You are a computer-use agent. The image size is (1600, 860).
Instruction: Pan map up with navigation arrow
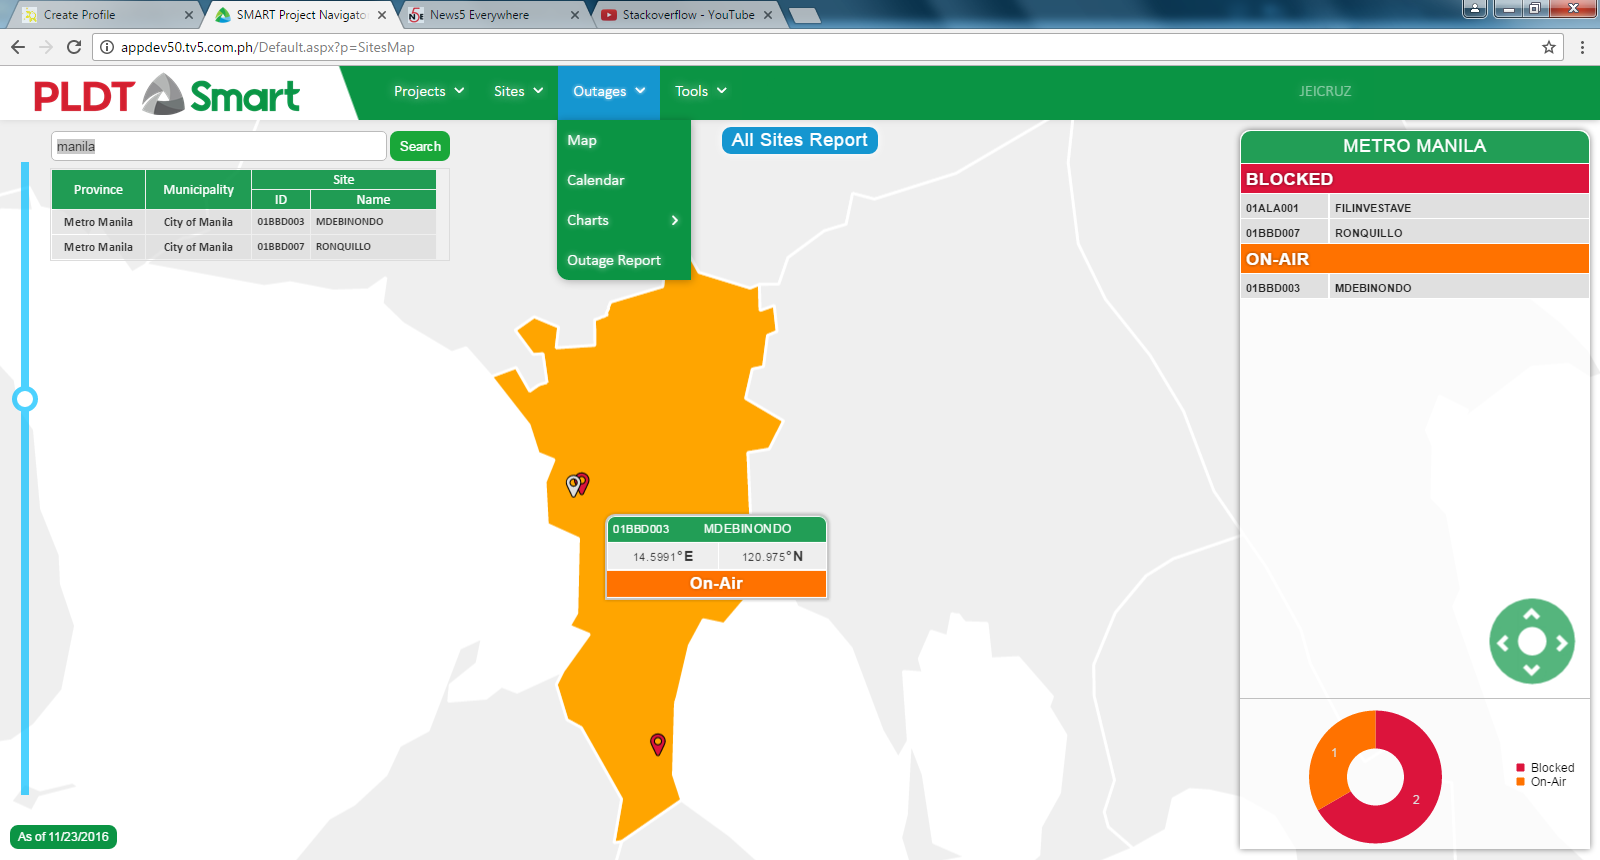[x=1531, y=613]
